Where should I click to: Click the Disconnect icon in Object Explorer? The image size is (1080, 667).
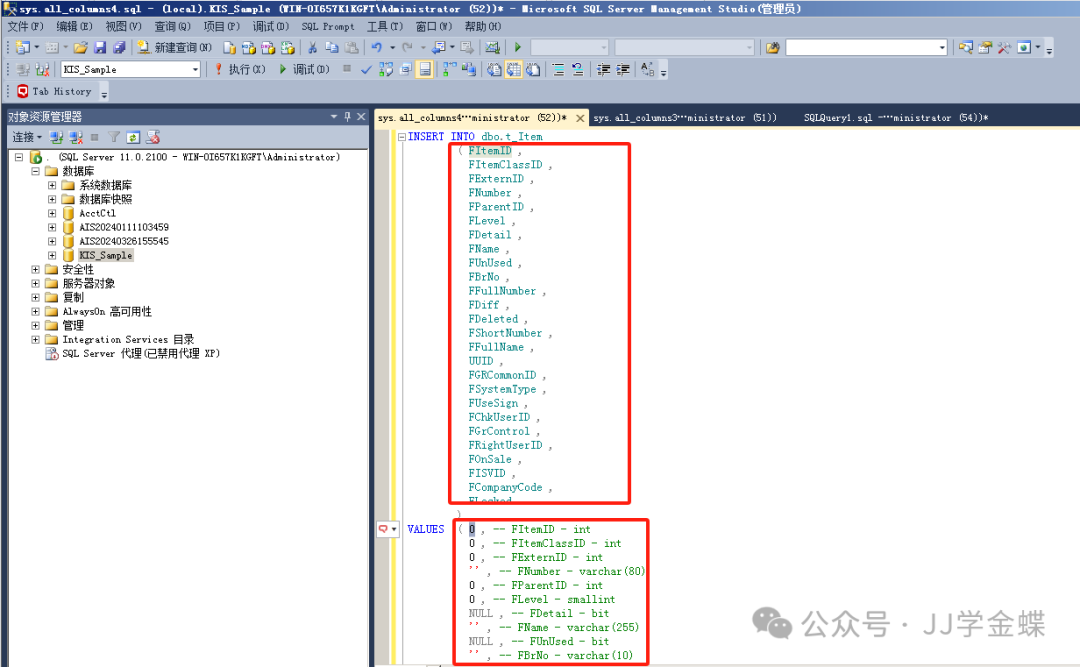(x=75, y=137)
